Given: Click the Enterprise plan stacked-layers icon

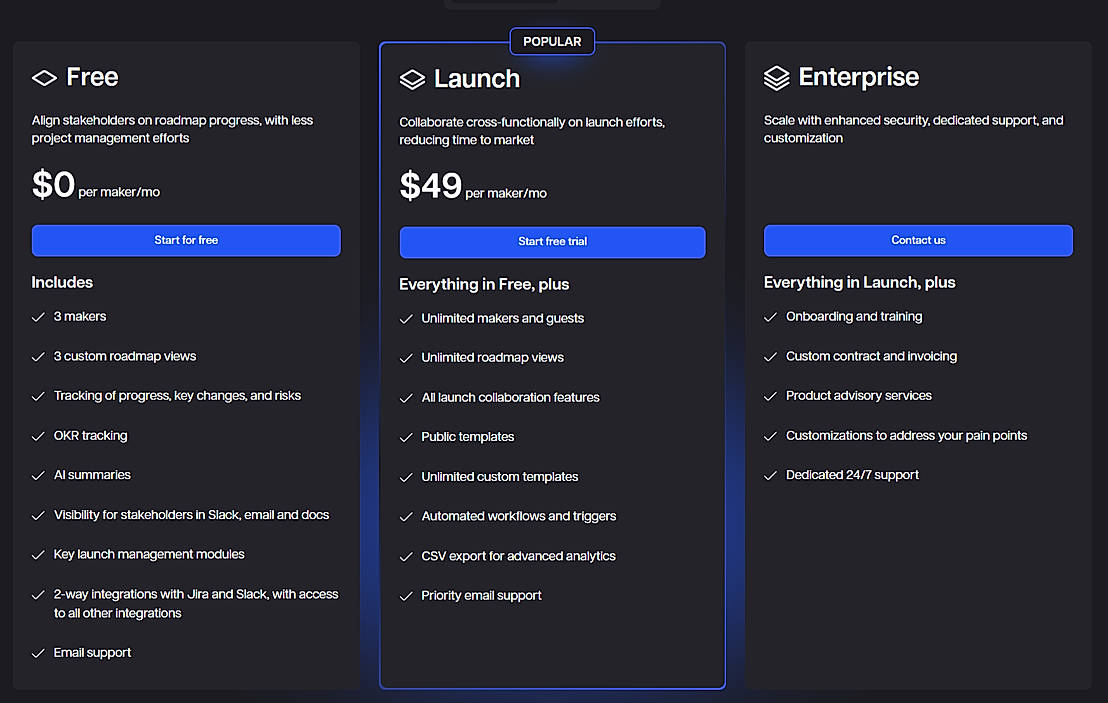Looking at the screenshot, I should tap(777, 78).
